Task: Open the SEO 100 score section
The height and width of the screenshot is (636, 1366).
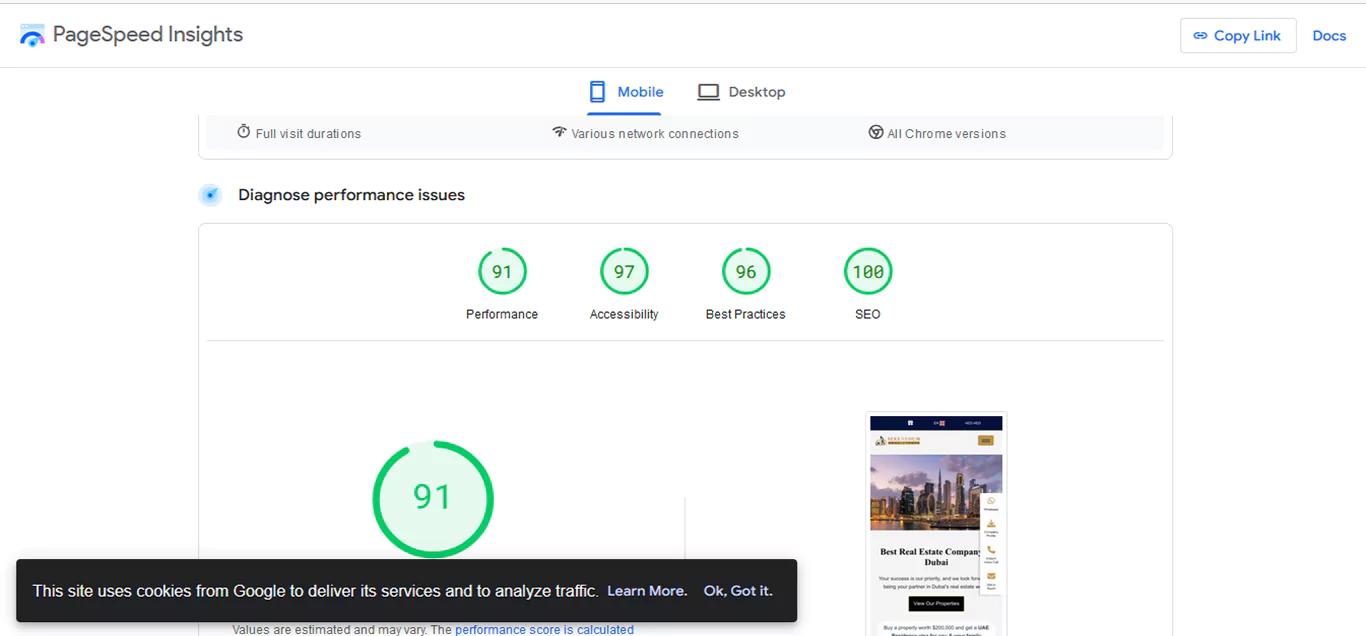Action: click(x=867, y=270)
